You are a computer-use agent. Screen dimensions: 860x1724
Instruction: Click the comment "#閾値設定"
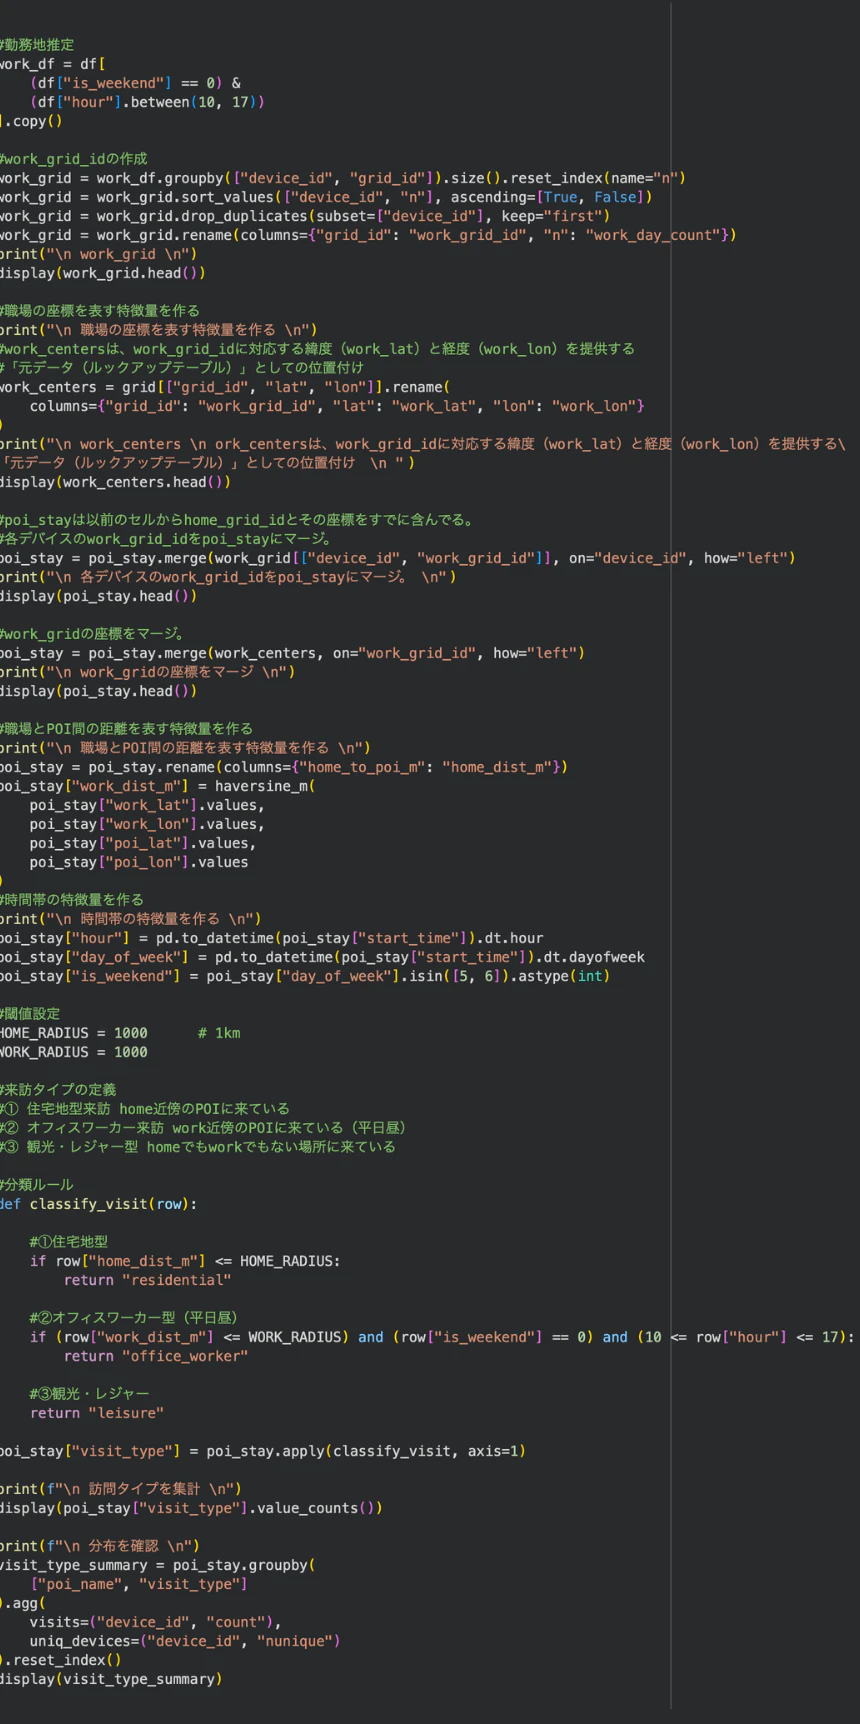click(x=30, y=1014)
